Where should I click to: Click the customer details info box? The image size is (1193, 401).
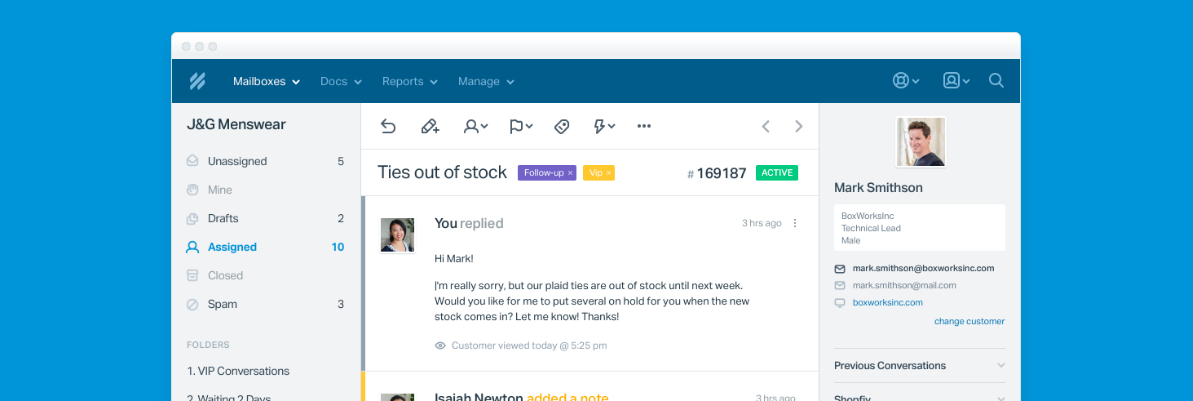pos(919,228)
